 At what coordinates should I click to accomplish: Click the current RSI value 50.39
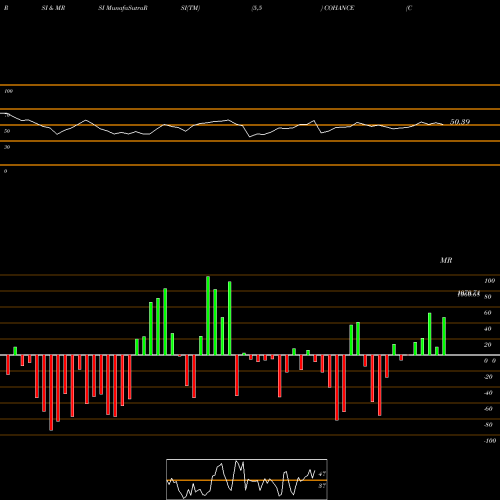[460, 122]
